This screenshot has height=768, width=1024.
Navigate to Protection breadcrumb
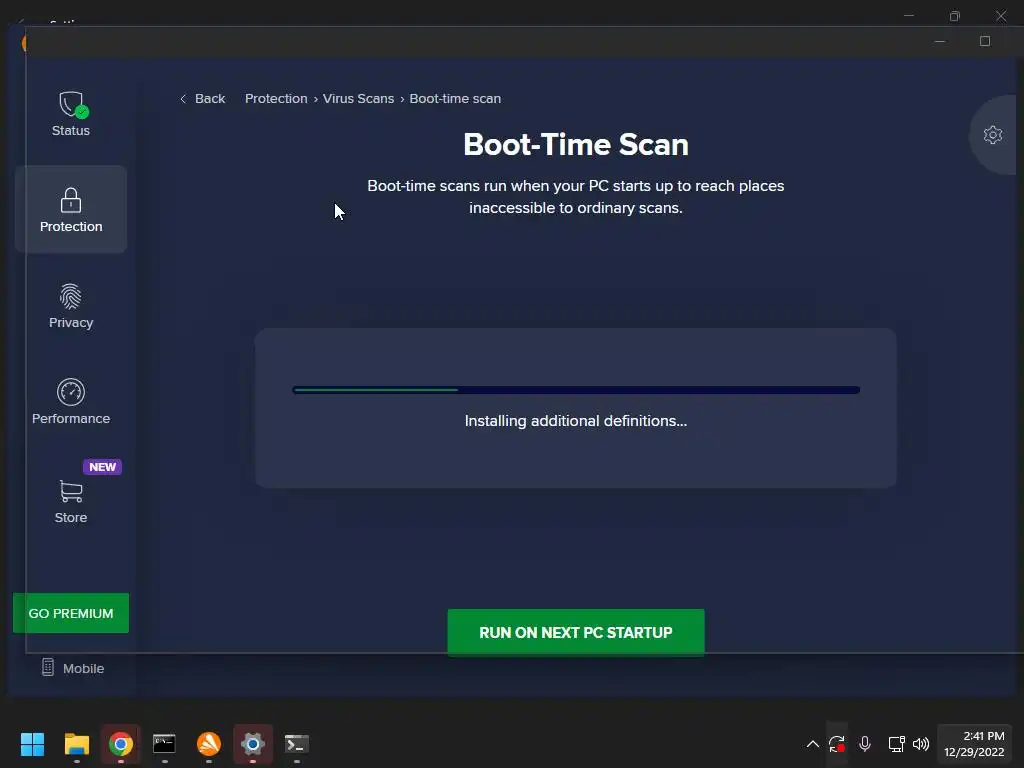[x=276, y=99]
